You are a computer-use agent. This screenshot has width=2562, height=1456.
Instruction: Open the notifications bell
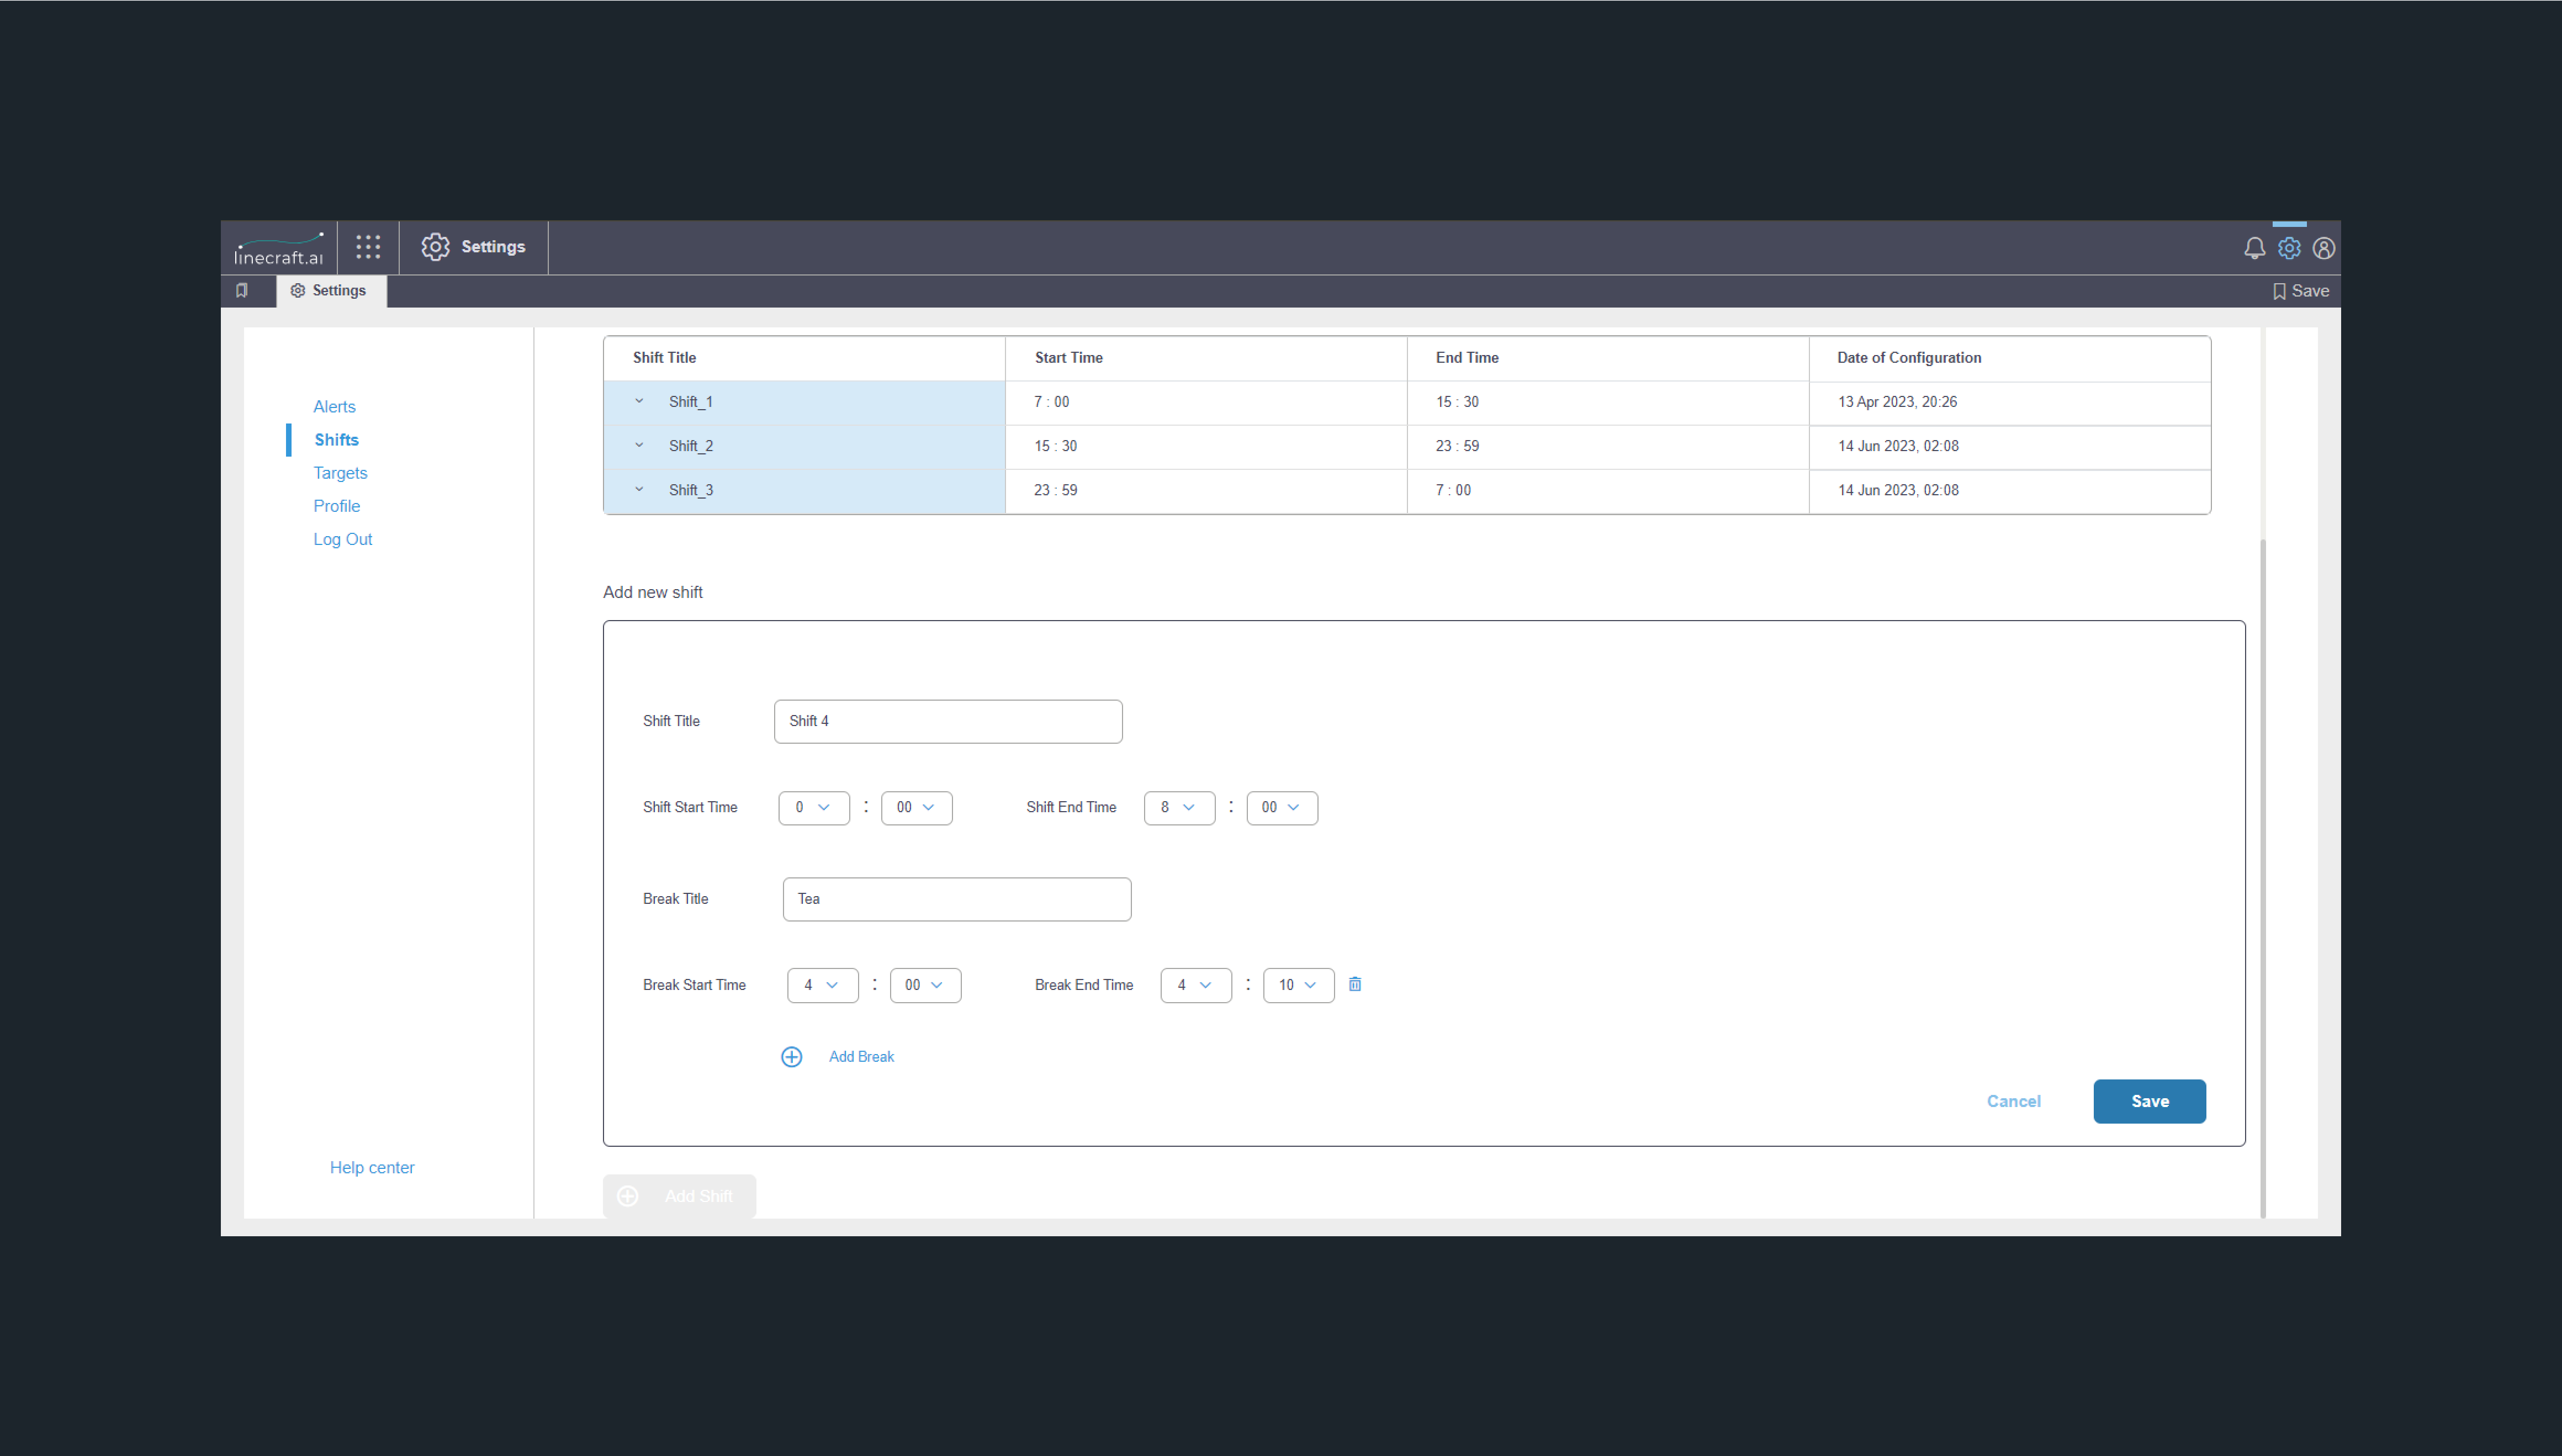point(2254,248)
